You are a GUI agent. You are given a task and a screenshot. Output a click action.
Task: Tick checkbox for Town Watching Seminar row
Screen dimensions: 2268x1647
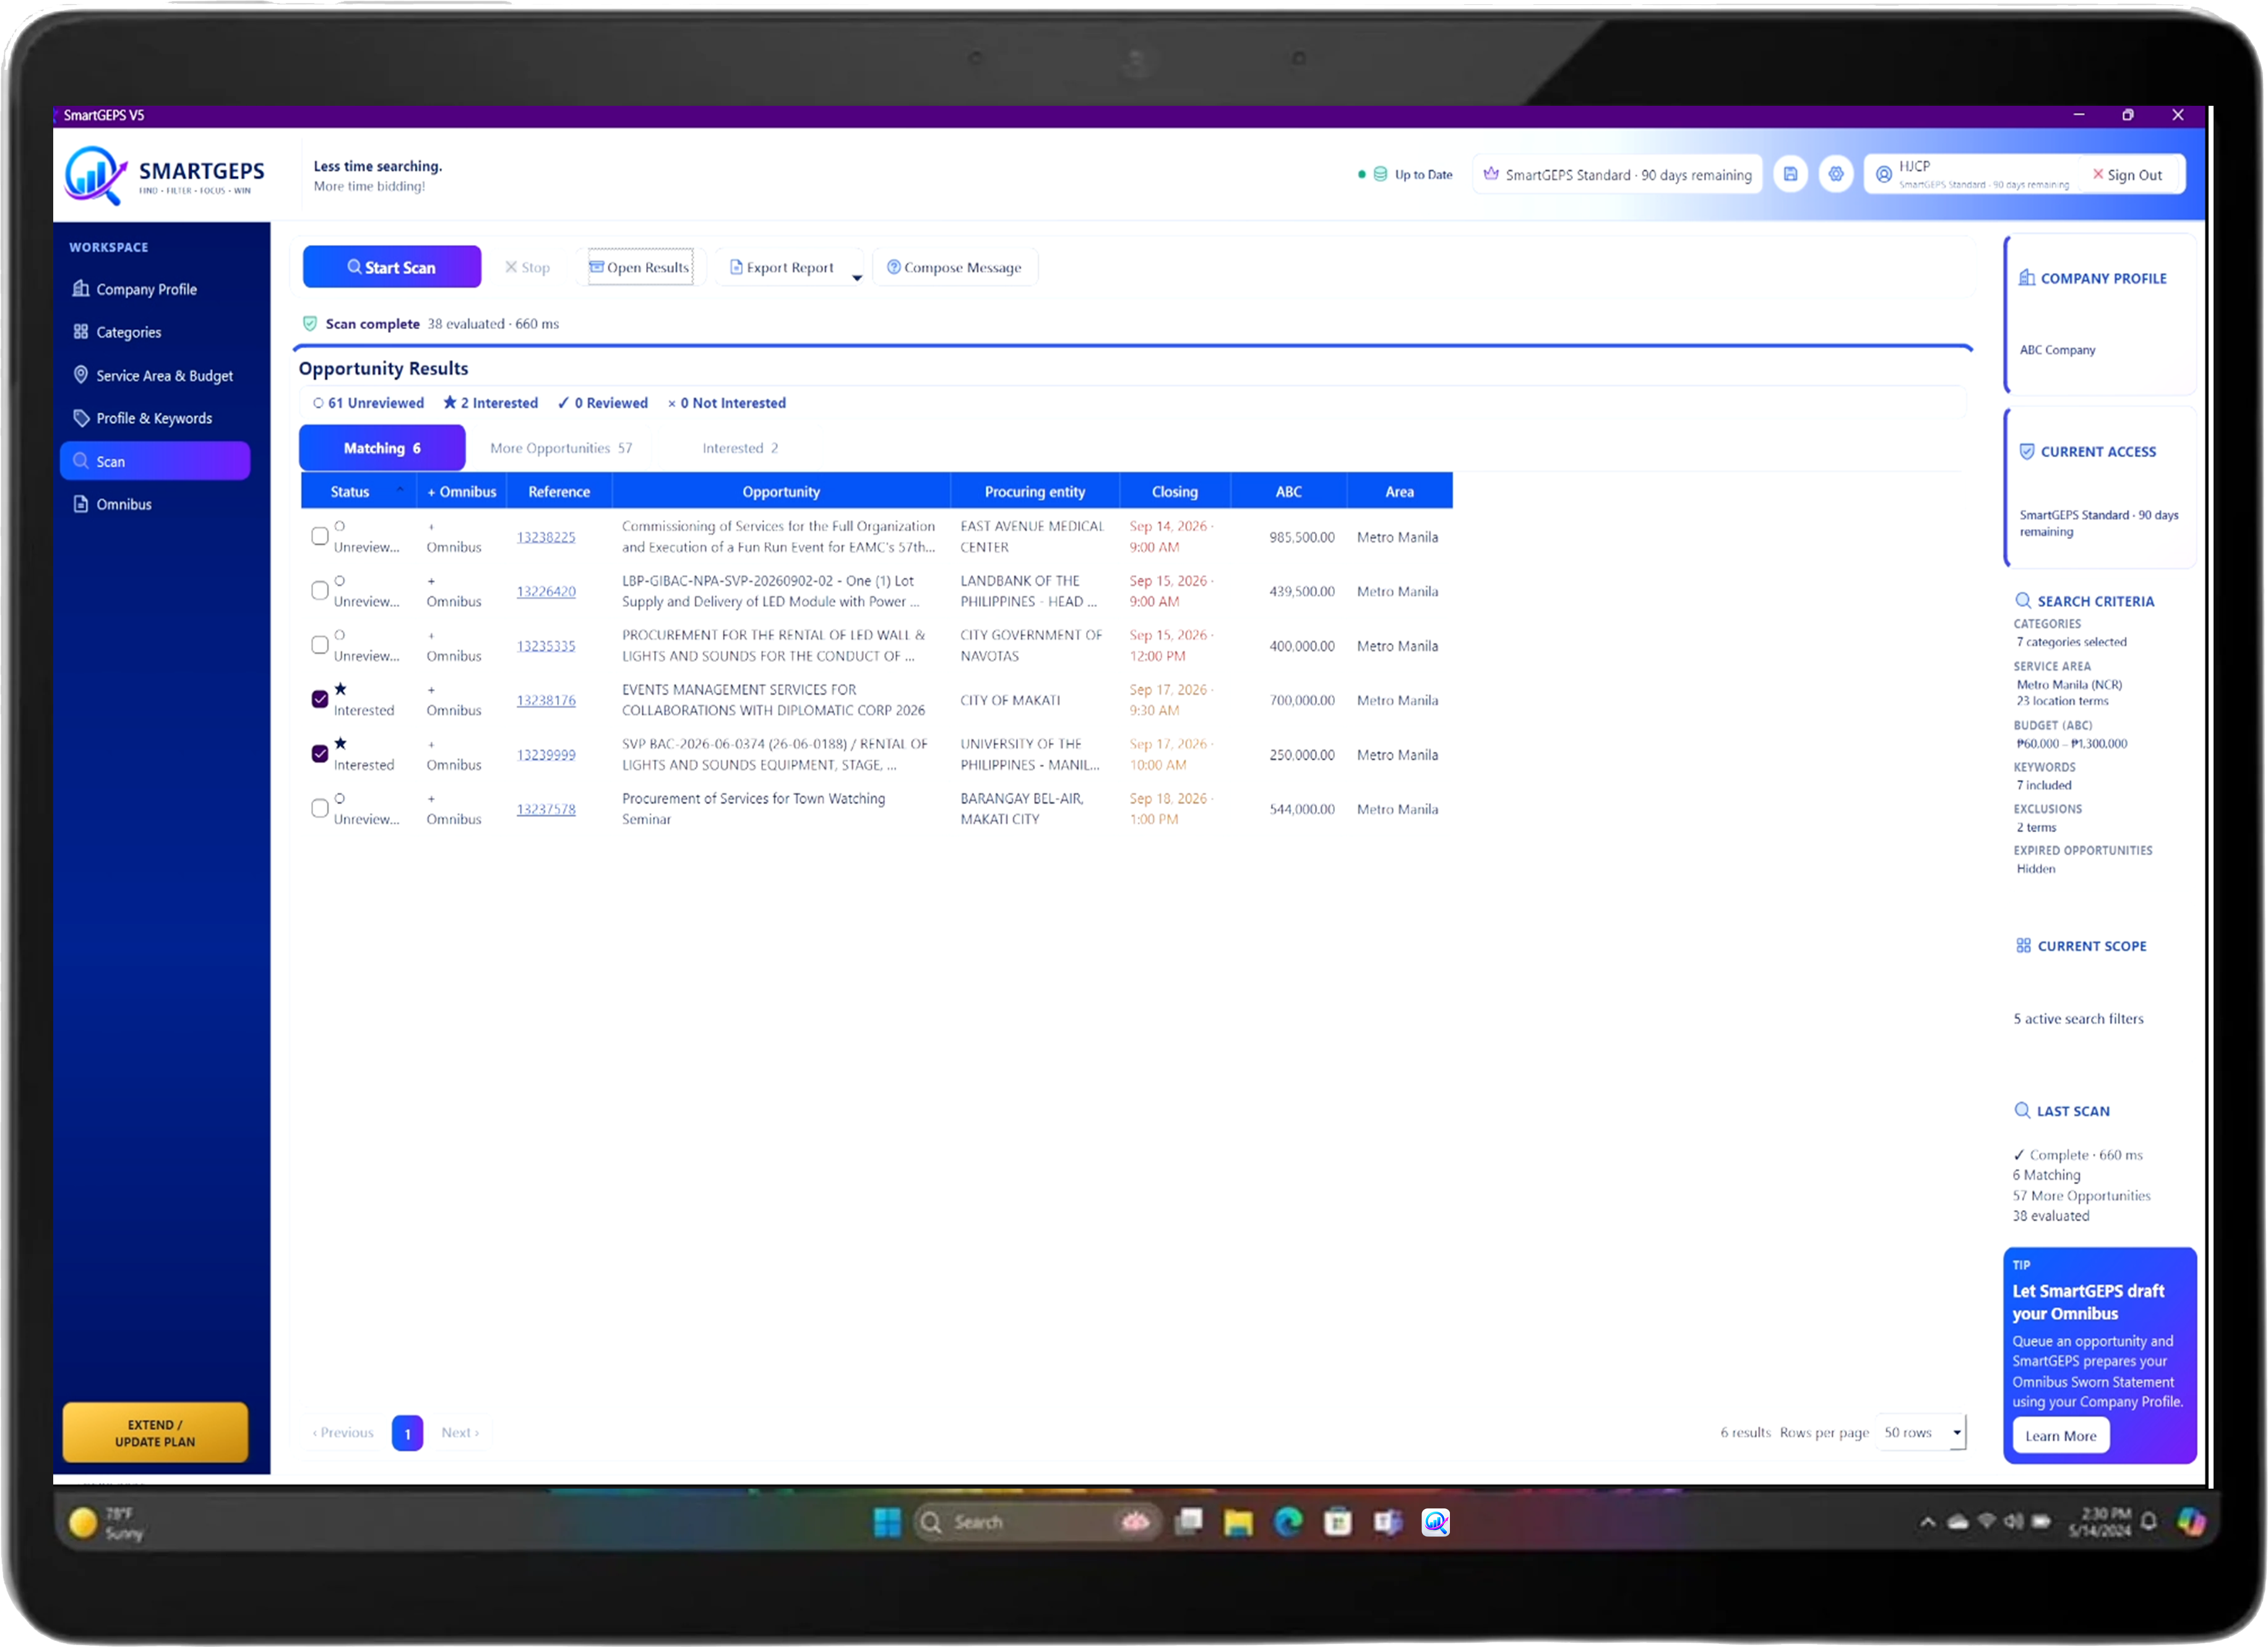pyautogui.click(x=320, y=808)
